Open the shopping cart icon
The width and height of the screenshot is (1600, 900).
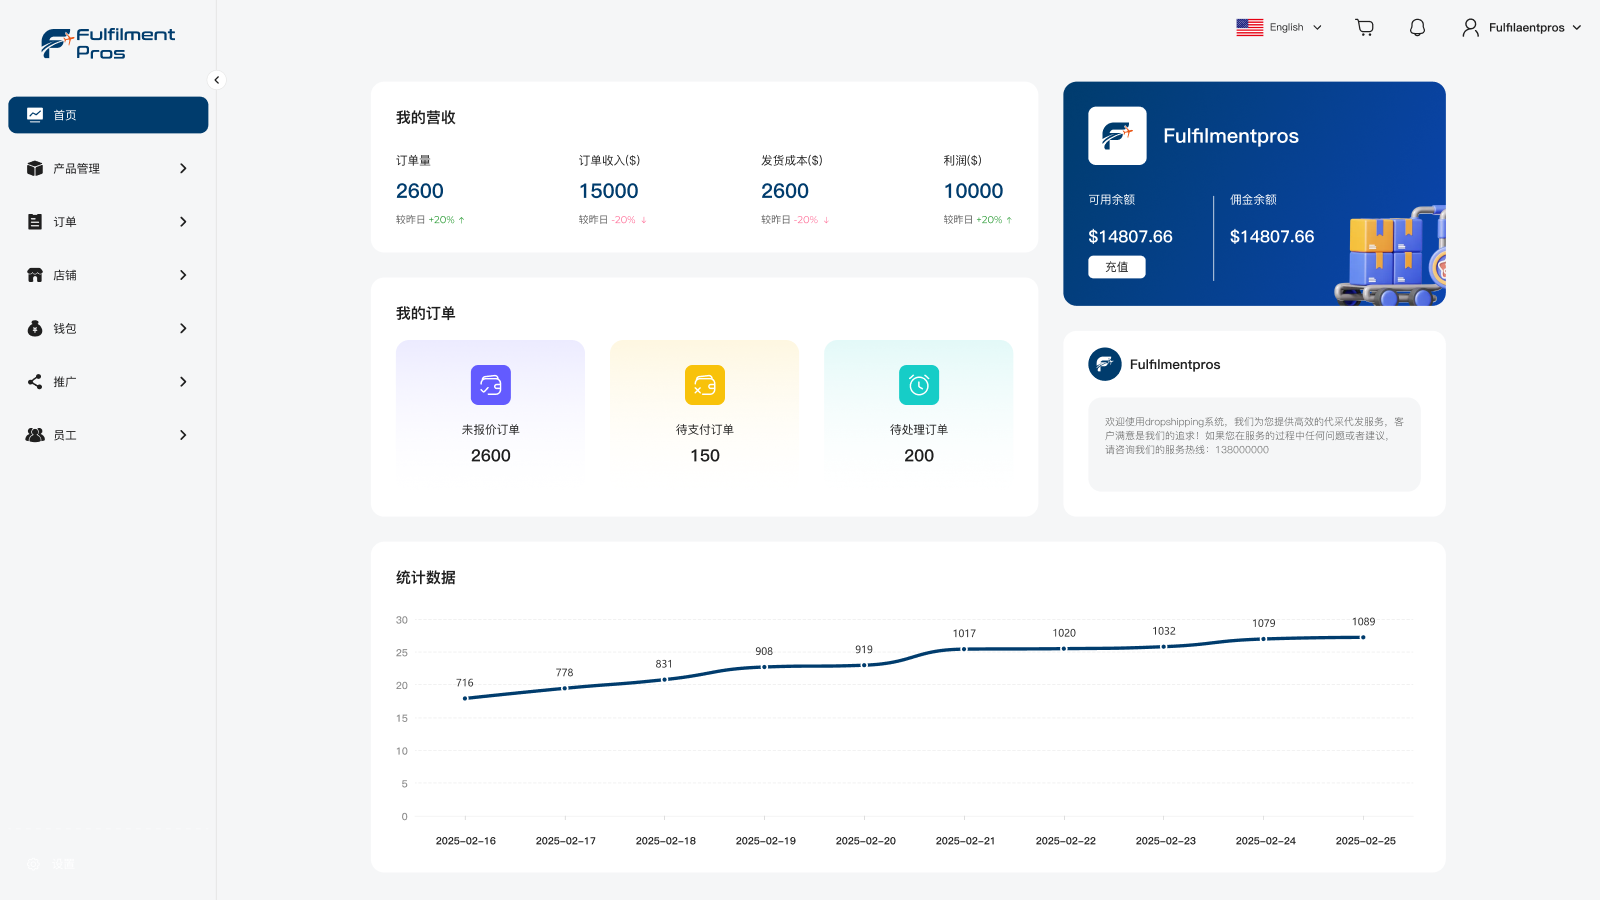click(x=1364, y=27)
